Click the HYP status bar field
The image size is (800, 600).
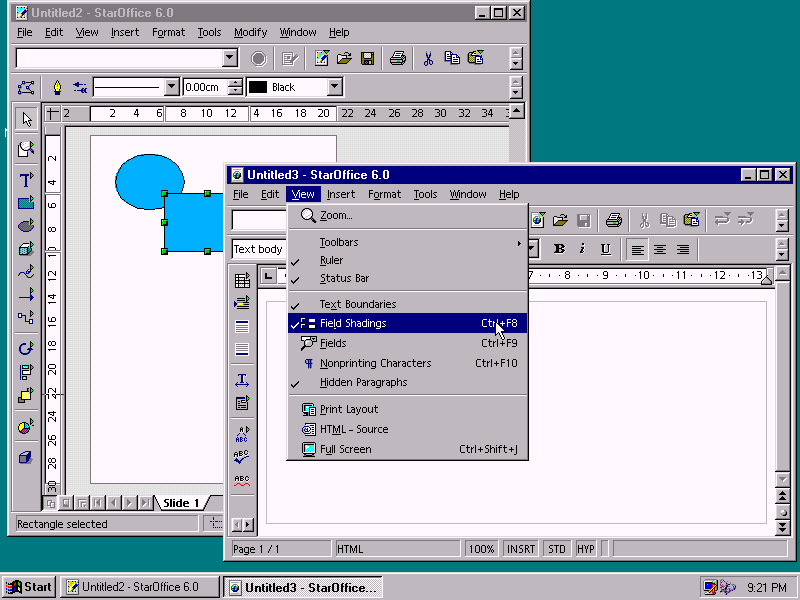point(586,549)
